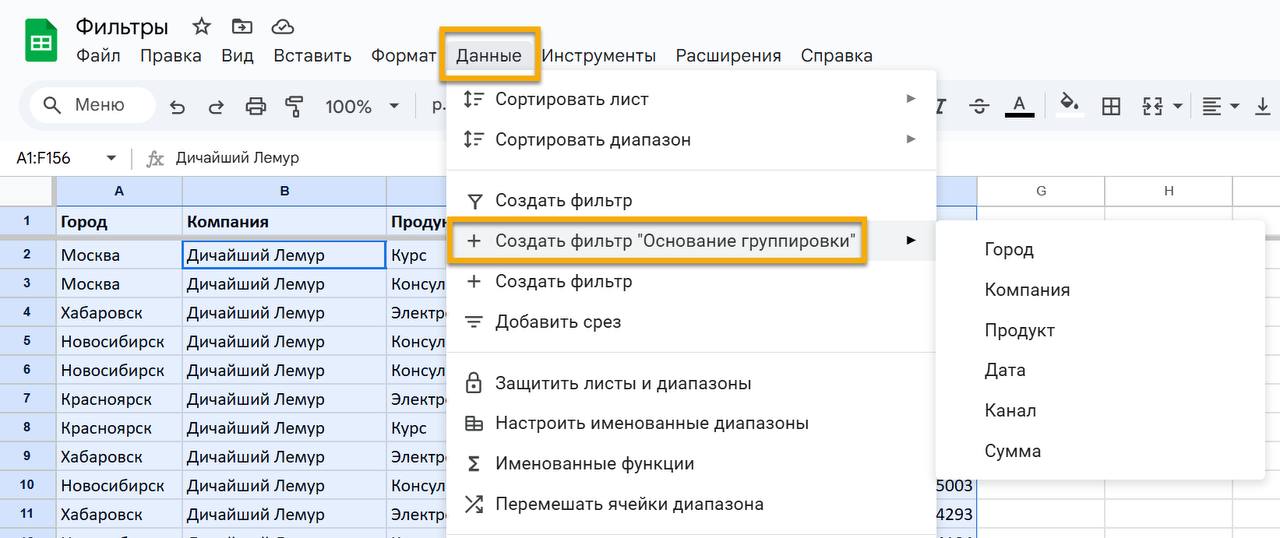
Task: Expand the "Сортировать диапазон" submenu
Action: [690, 139]
